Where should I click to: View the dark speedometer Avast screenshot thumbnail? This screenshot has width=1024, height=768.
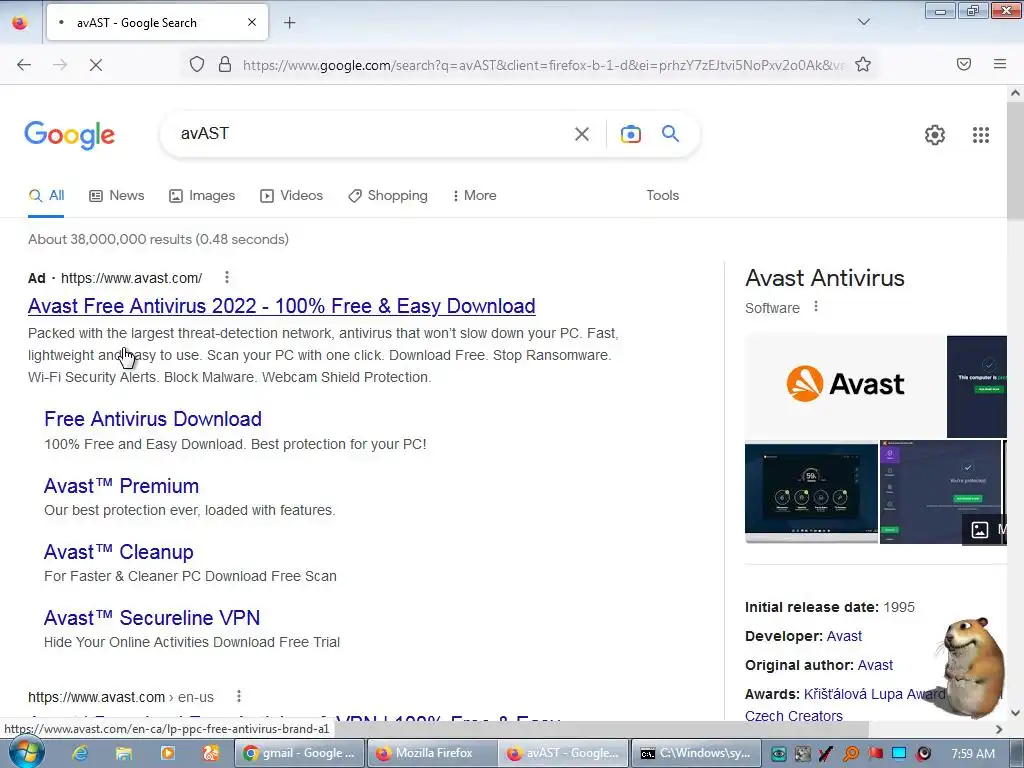coord(811,492)
